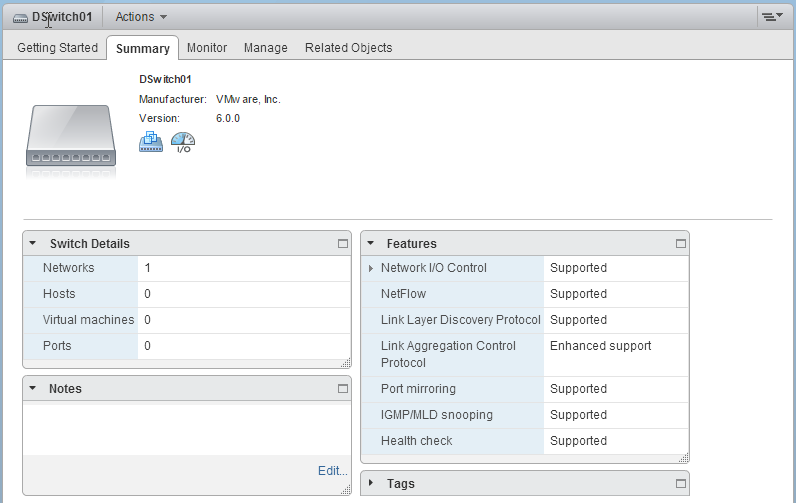The height and width of the screenshot is (503, 796).
Task: Collapse the Switch Details section
Action: tap(33, 243)
